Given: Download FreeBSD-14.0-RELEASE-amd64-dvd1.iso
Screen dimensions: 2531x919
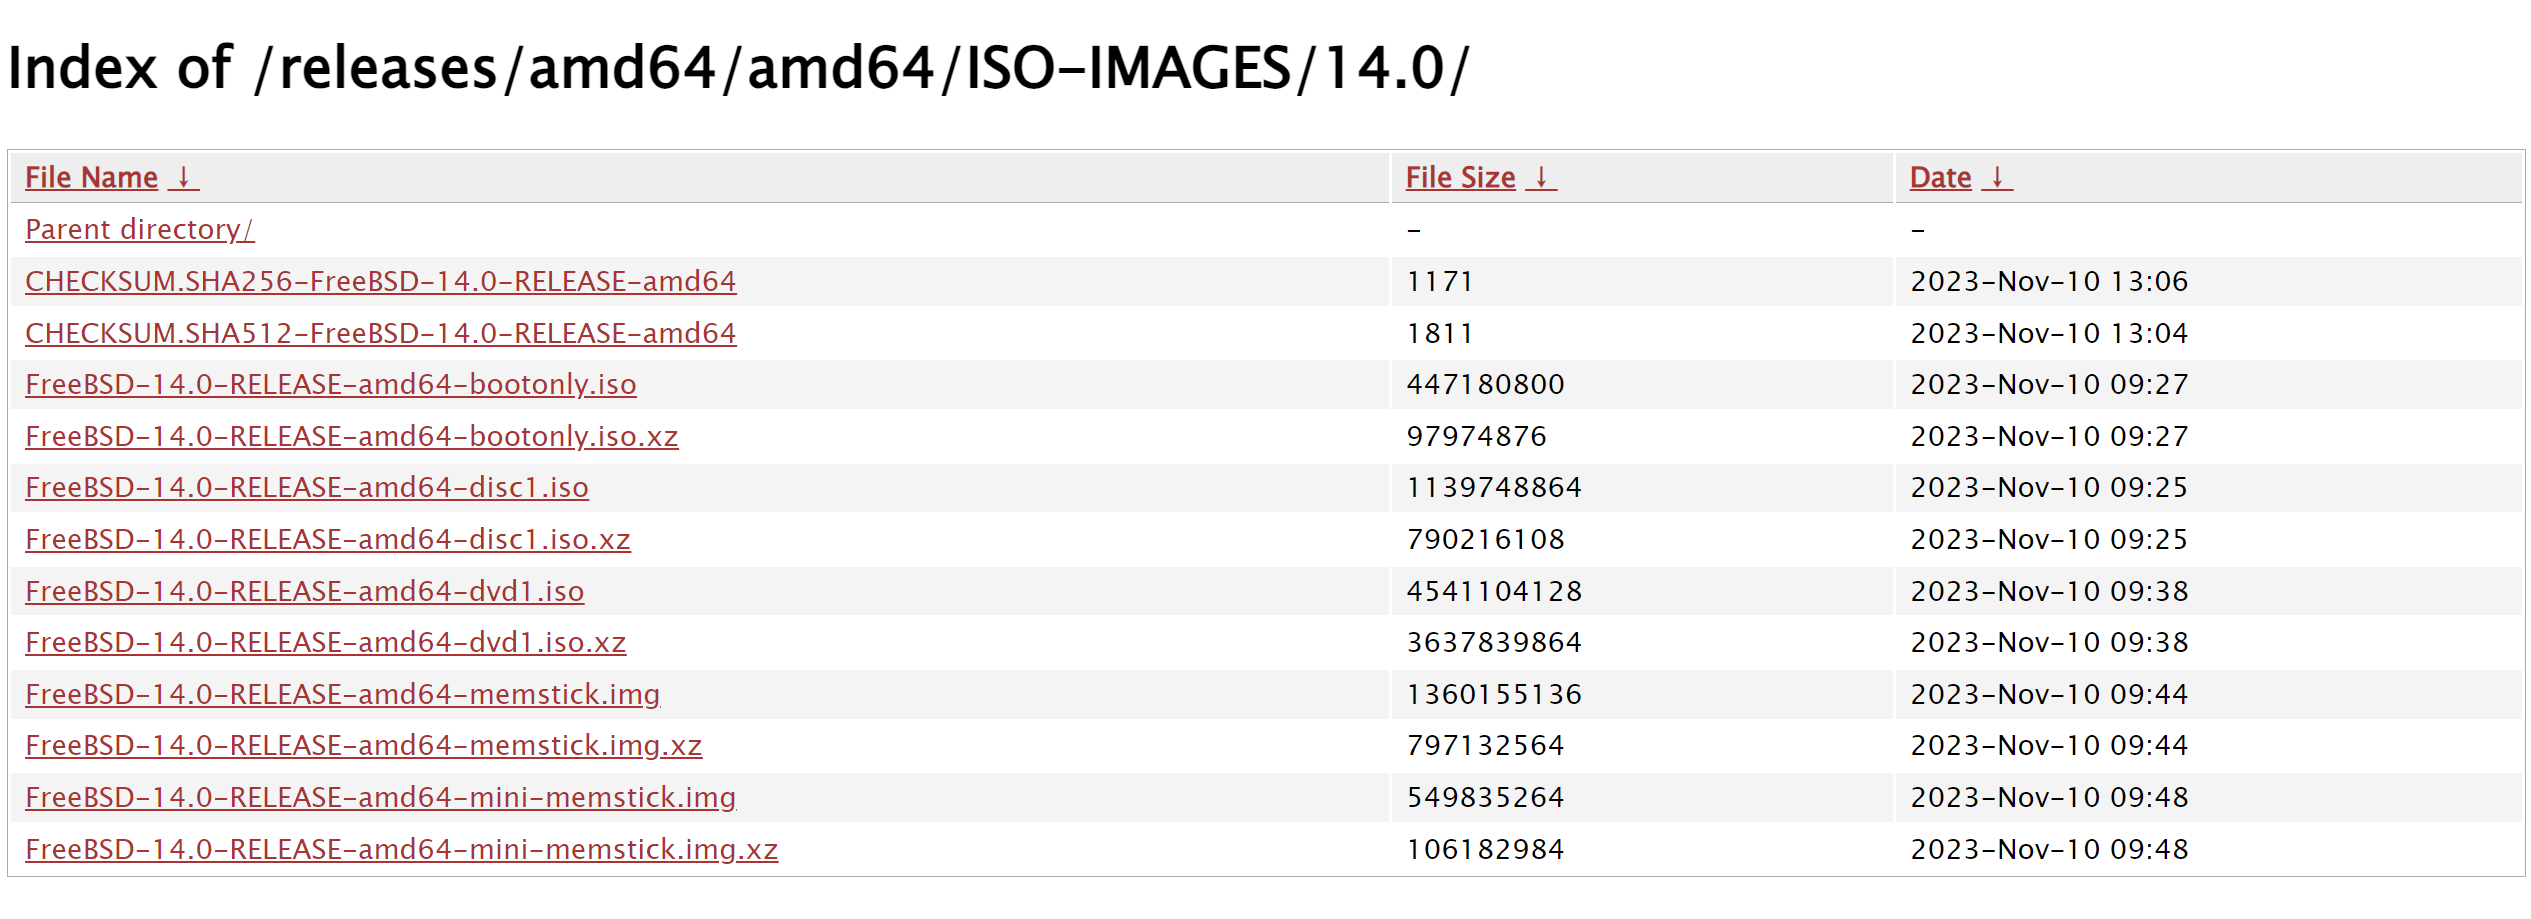Looking at the screenshot, I should click(305, 591).
